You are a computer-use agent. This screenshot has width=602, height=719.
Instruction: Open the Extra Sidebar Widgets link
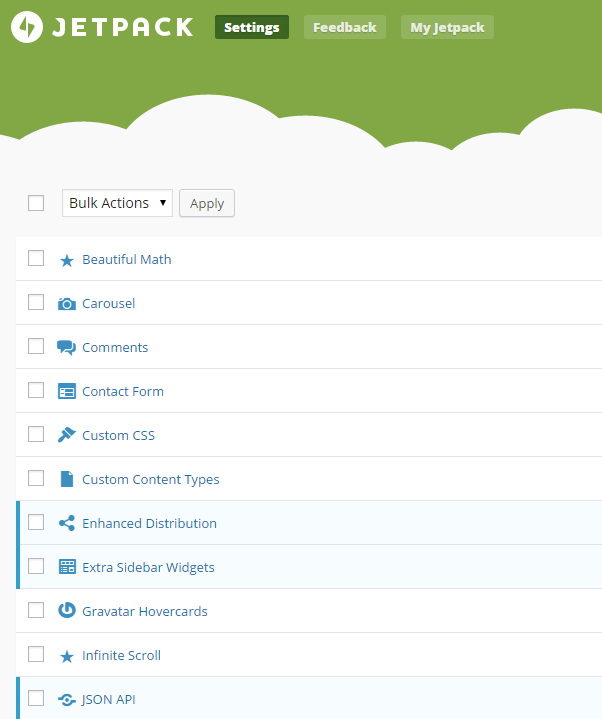[148, 568]
